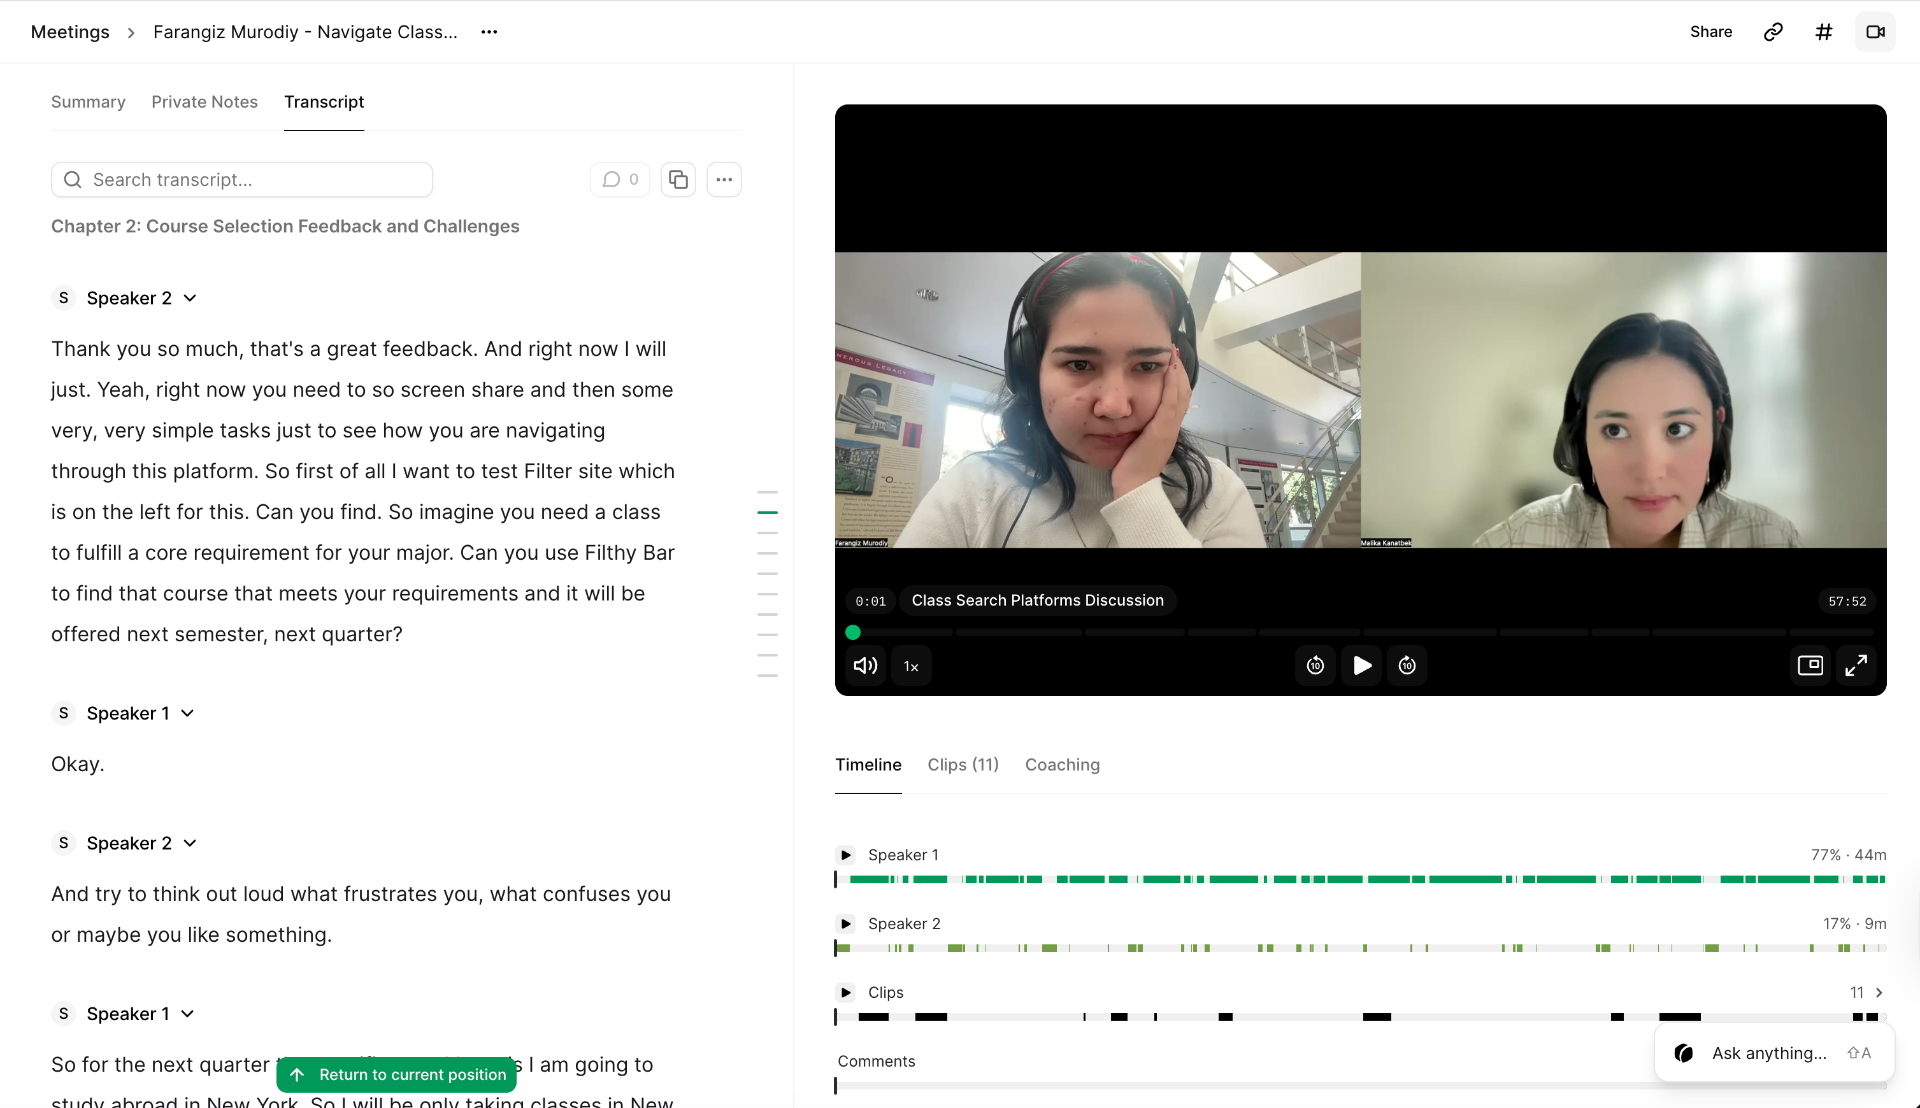
Task: Enable picture-in-picture mode
Action: click(x=1810, y=666)
